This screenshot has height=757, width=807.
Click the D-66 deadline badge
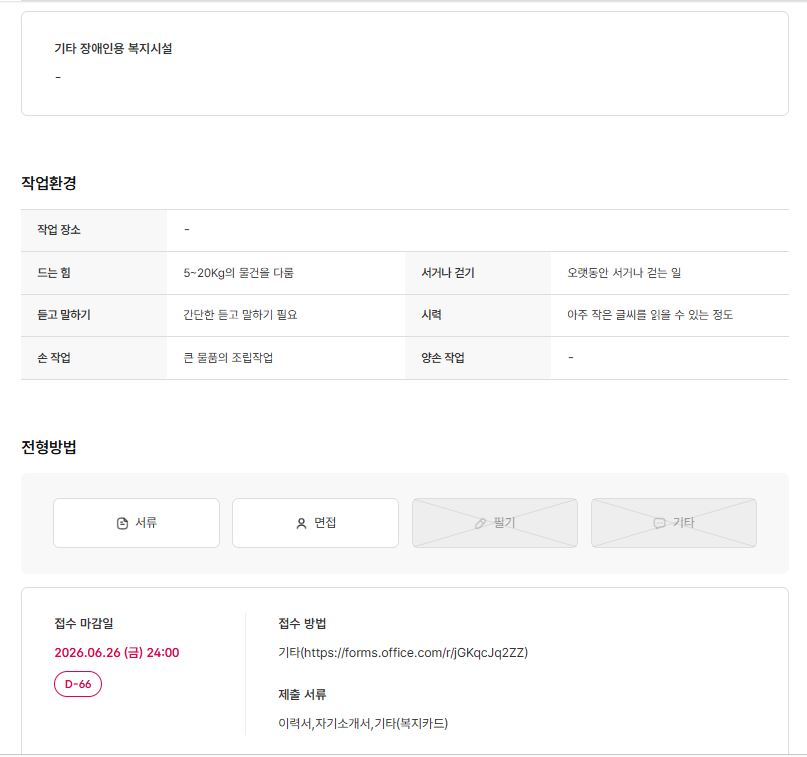(78, 684)
